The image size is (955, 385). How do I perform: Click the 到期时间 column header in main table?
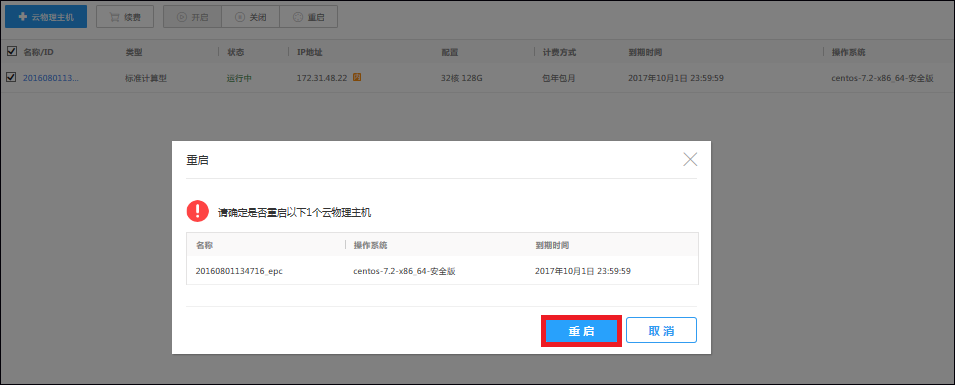645,52
